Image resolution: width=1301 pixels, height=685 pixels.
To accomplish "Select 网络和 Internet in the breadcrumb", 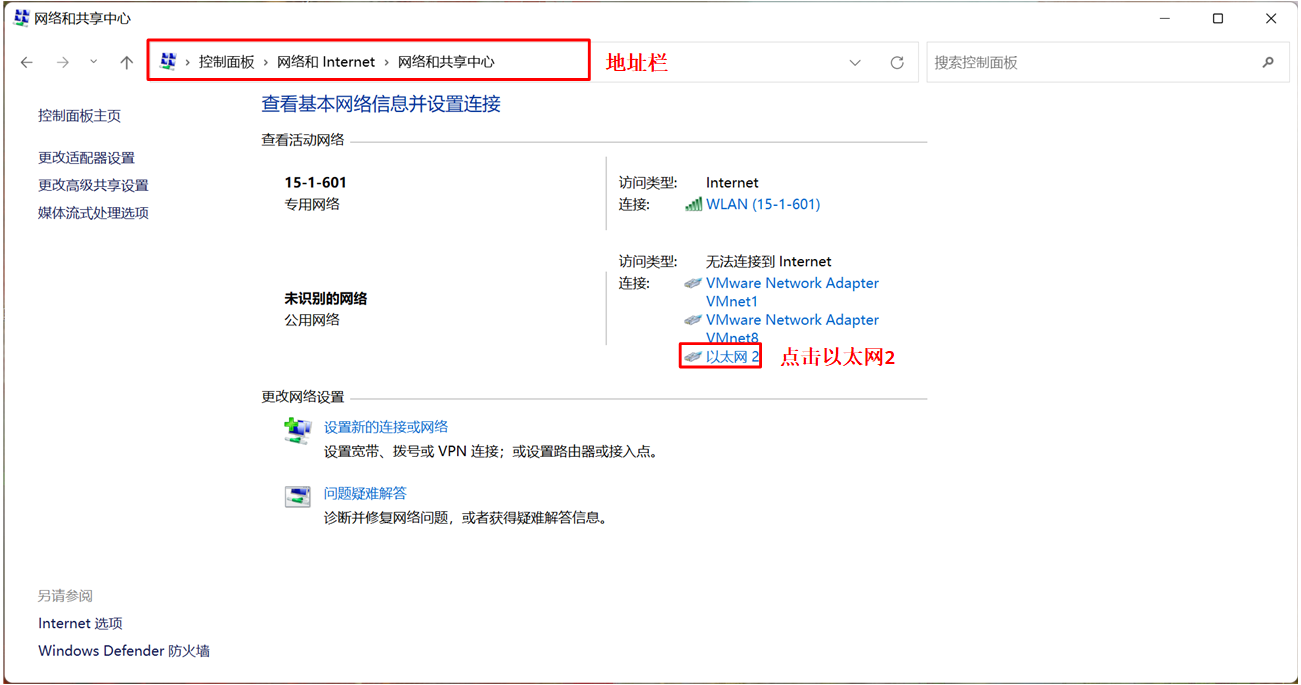I will pos(326,62).
